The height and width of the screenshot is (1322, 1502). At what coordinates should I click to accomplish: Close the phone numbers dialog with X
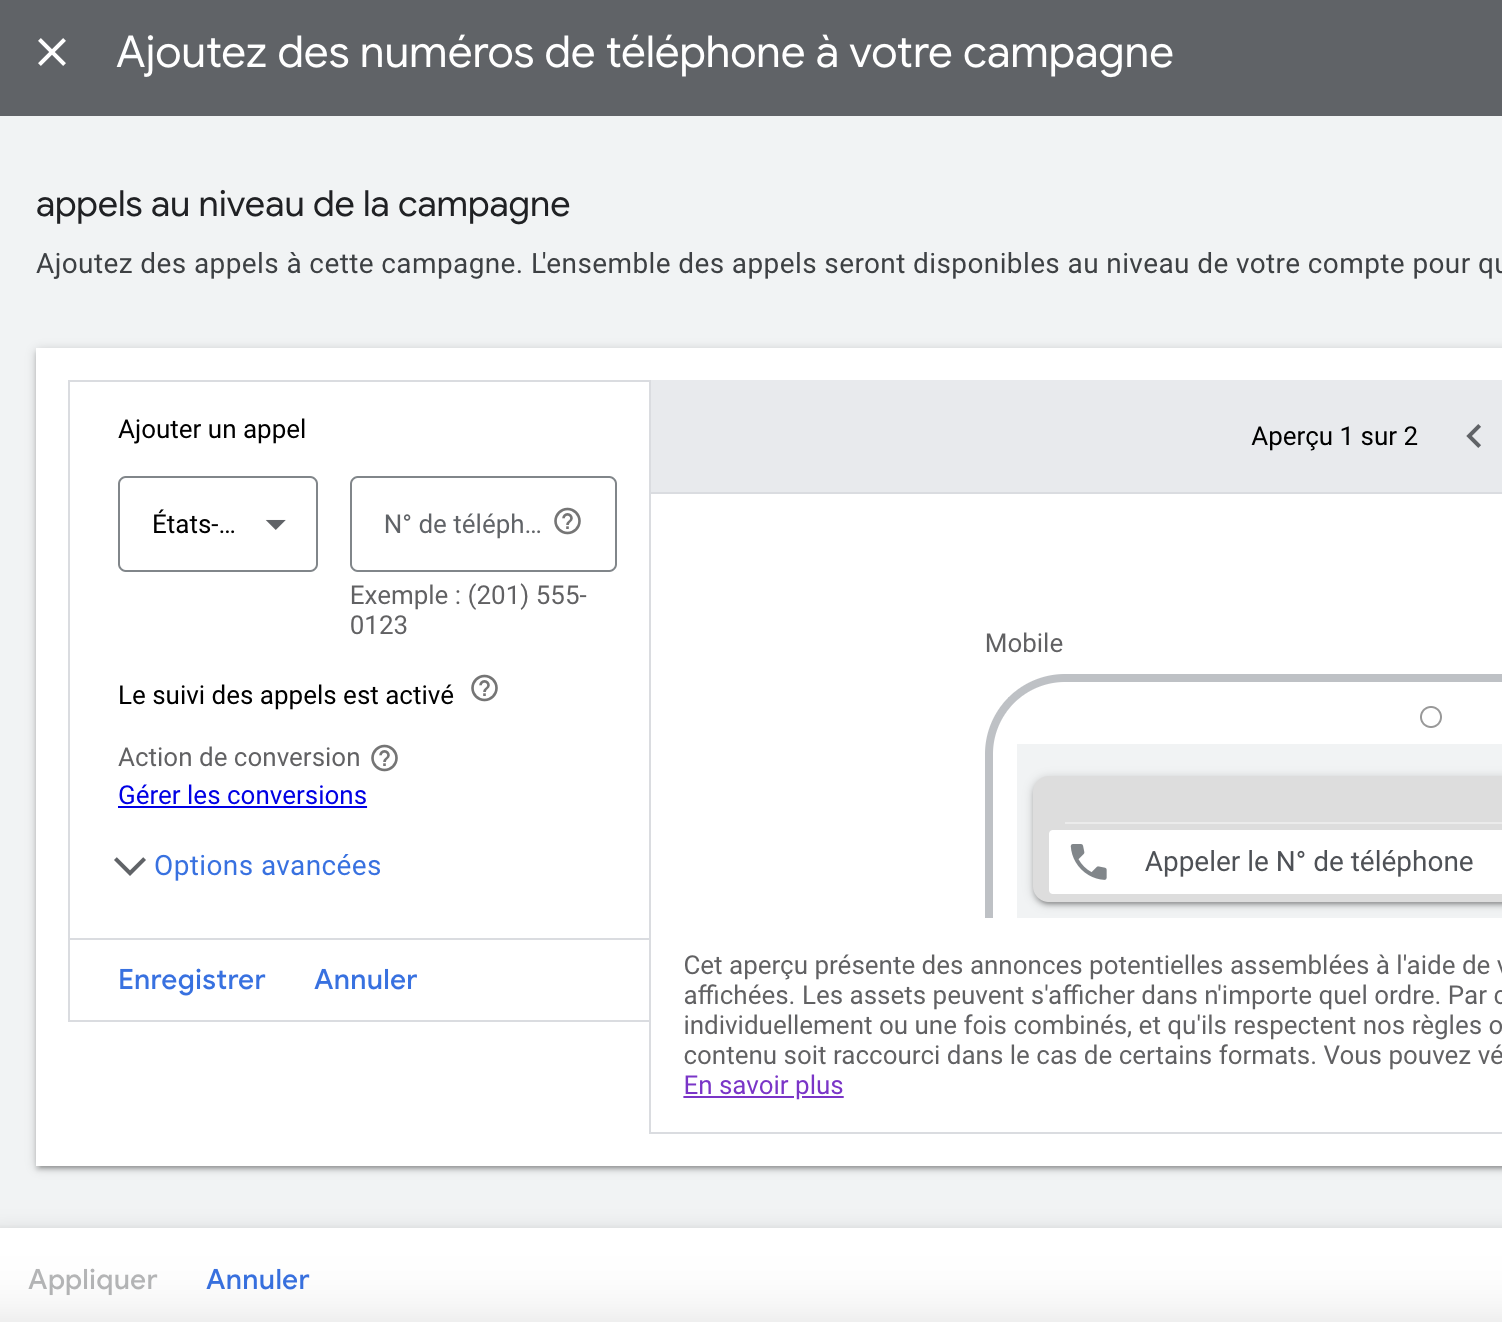click(x=52, y=52)
